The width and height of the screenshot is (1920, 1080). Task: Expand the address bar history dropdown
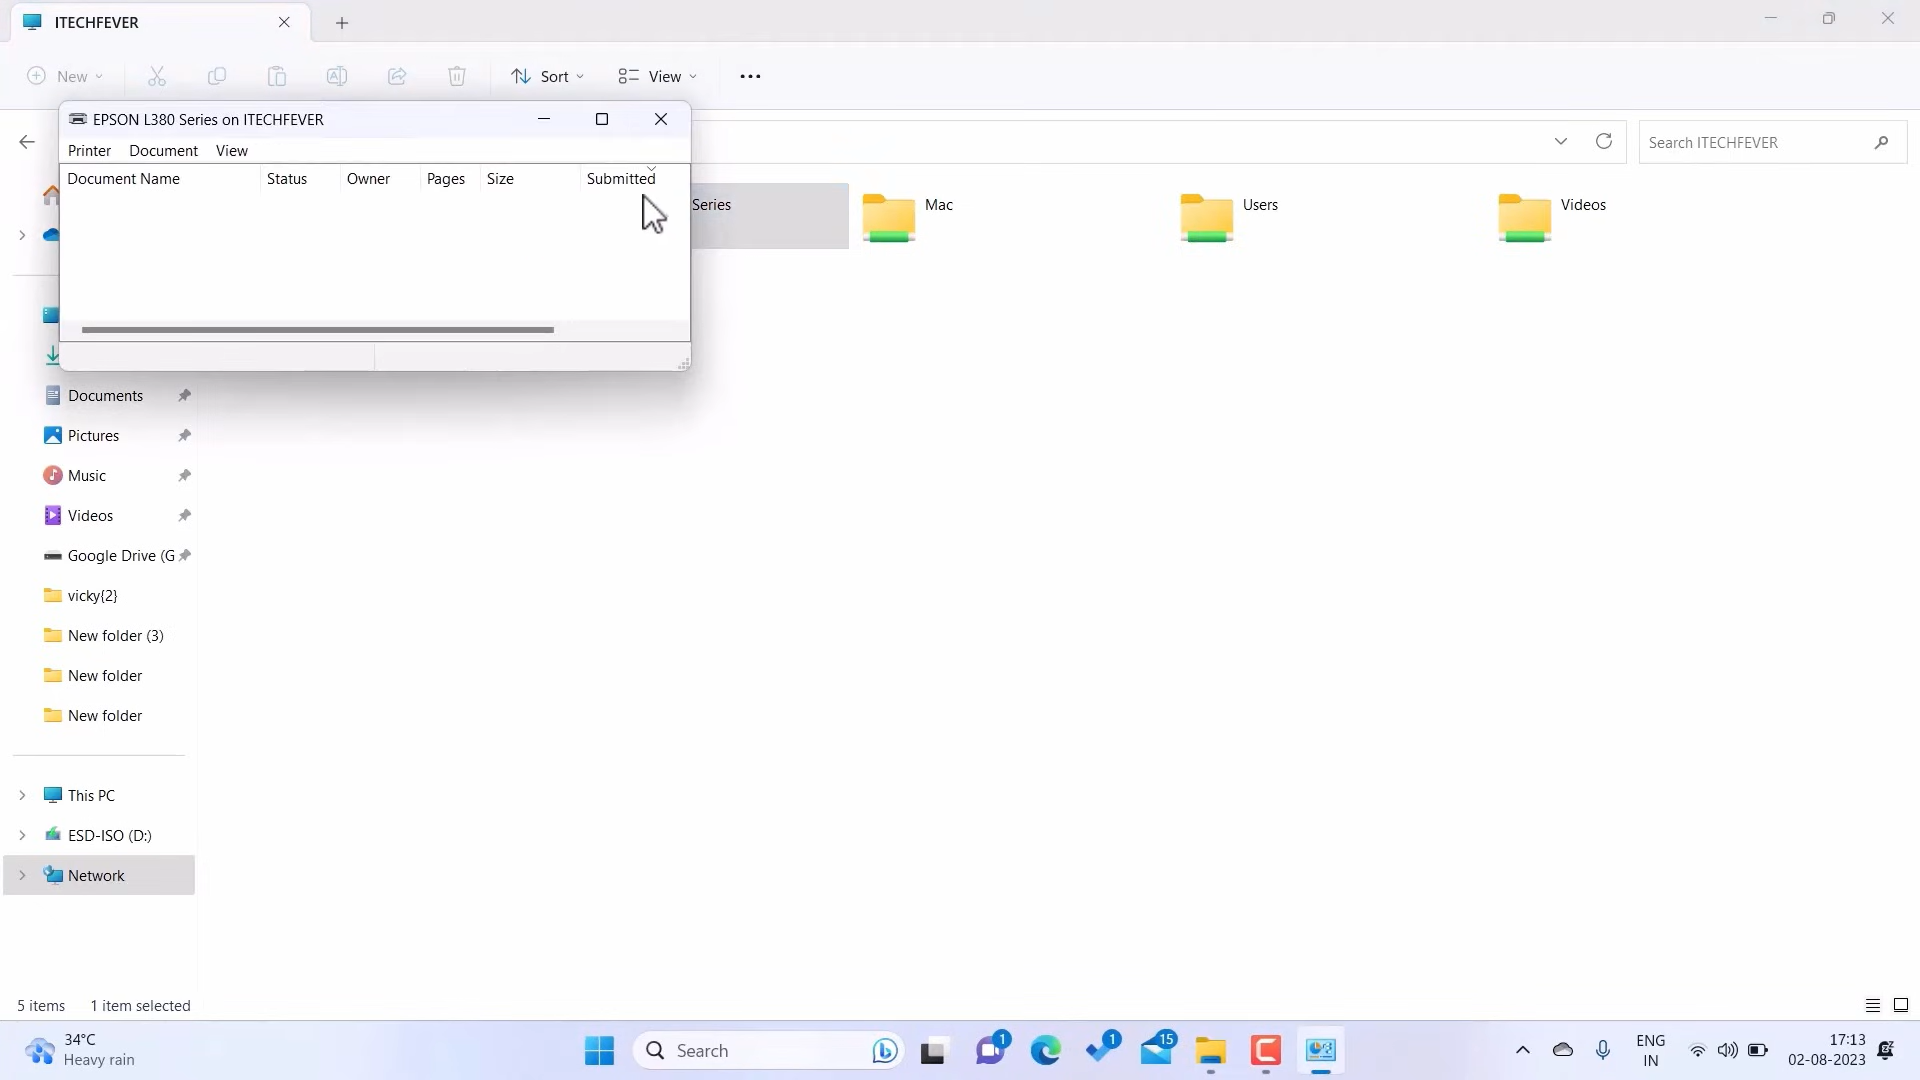pos(1561,141)
